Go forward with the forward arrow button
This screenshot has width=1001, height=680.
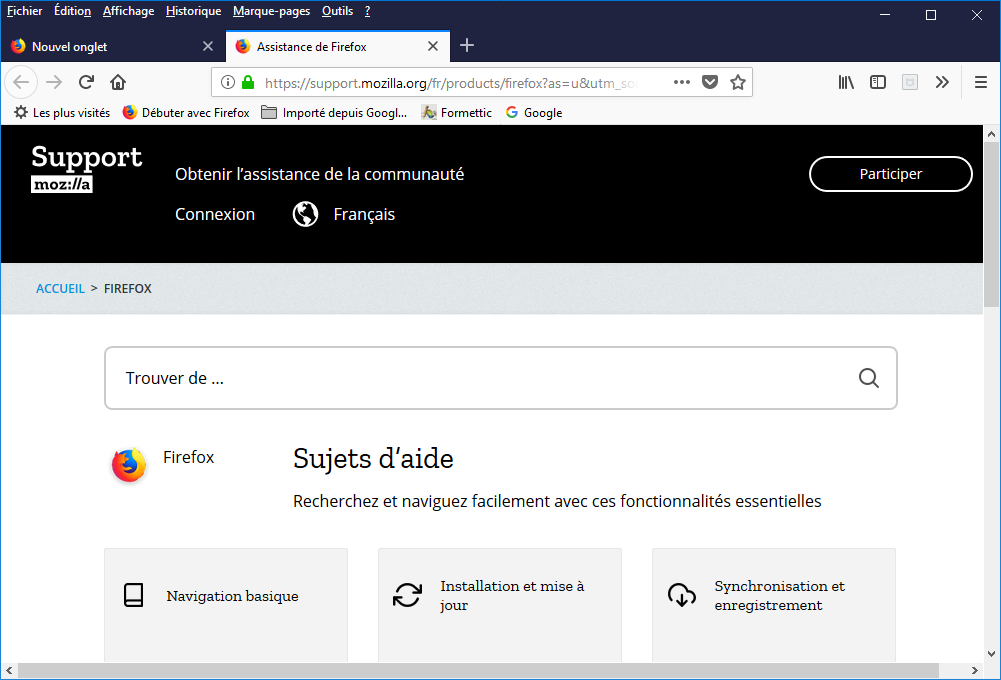click(x=54, y=82)
